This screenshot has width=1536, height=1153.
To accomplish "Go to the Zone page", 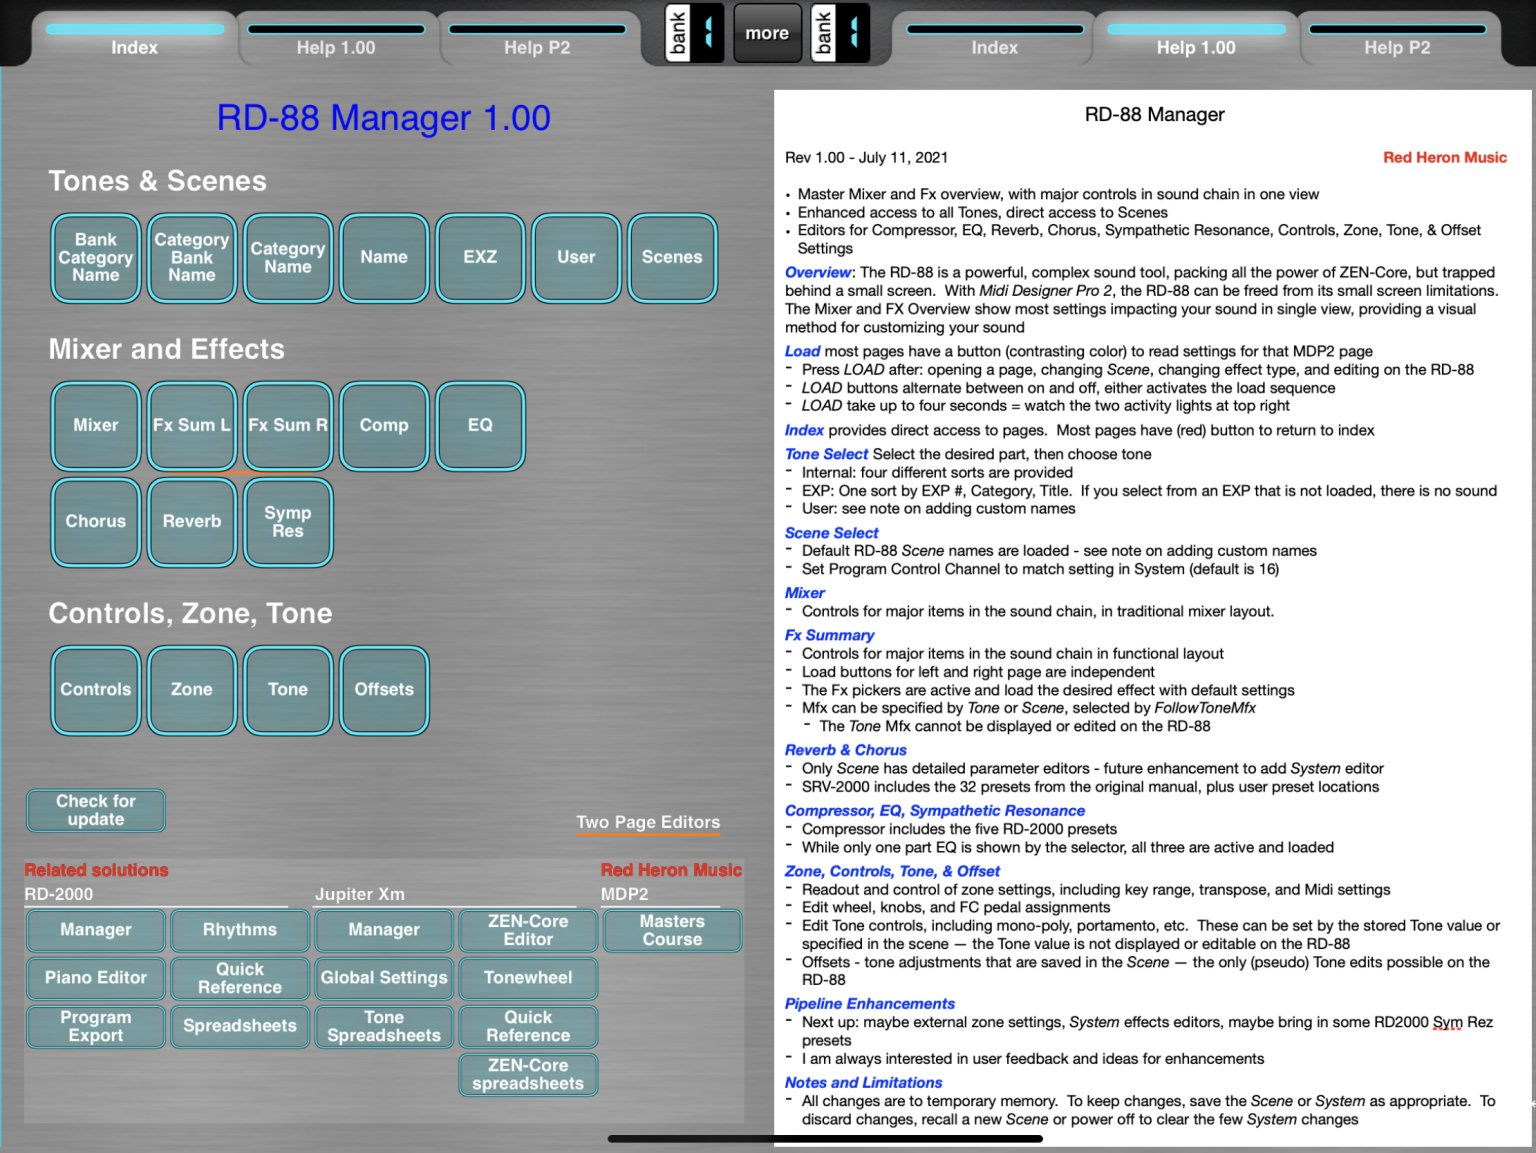I will click(x=192, y=690).
